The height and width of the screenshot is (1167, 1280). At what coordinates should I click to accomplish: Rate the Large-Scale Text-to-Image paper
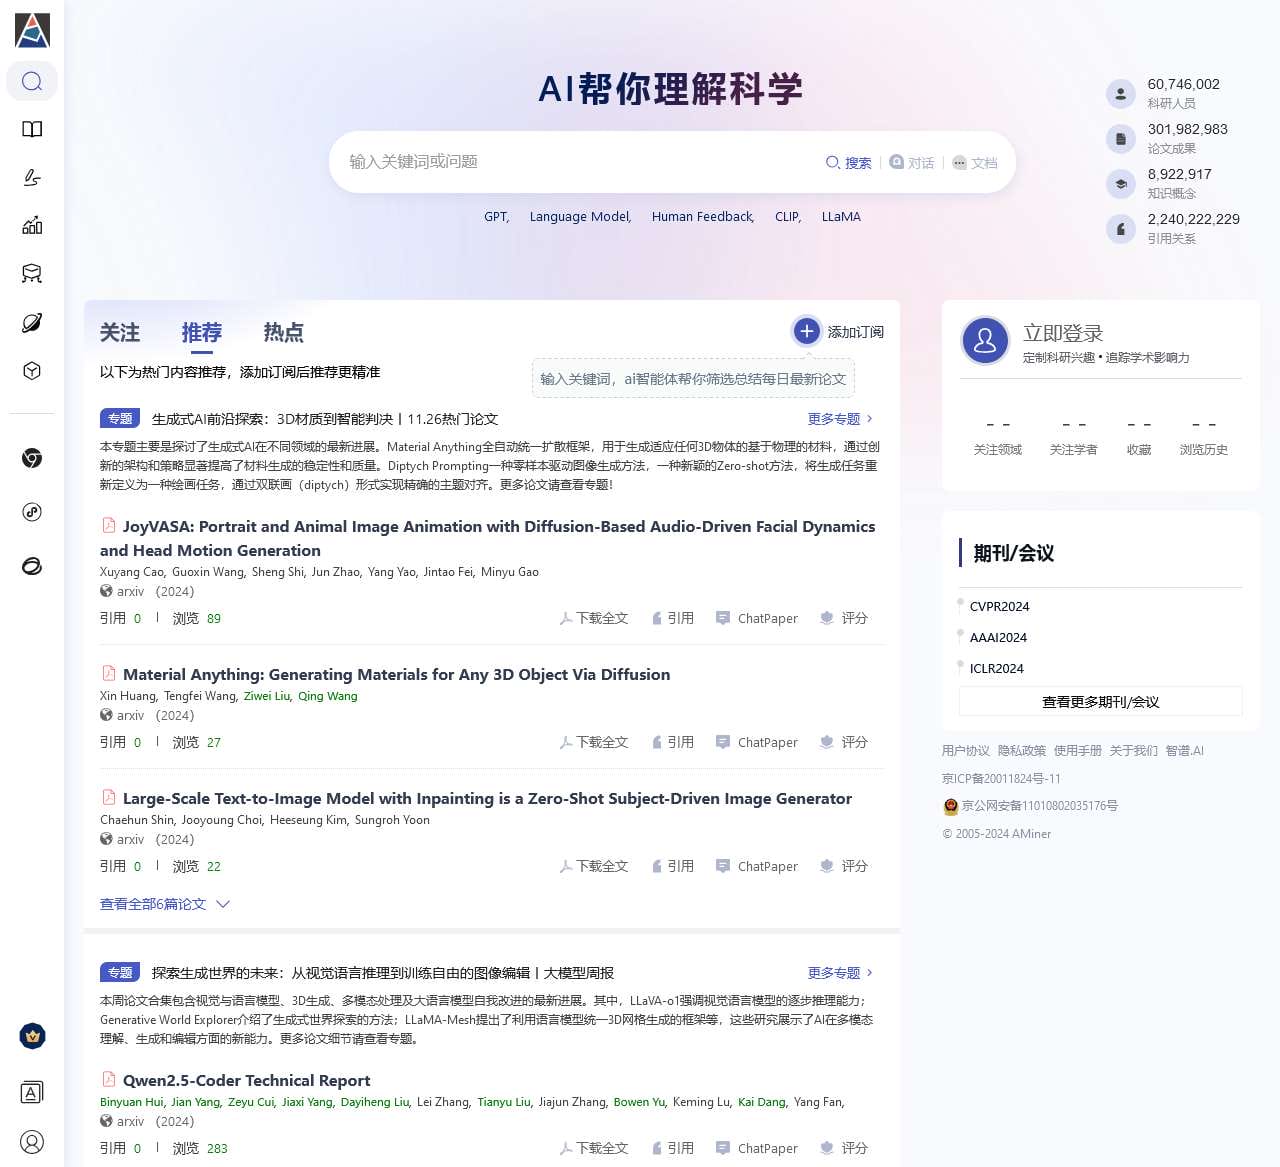point(844,866)
